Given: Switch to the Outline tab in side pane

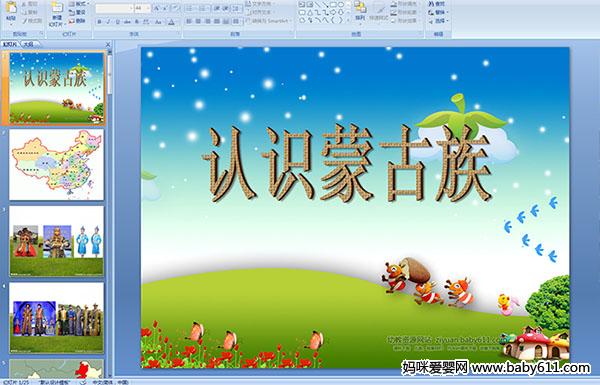Looking at the screenshot, I should [x=28, y=44].
